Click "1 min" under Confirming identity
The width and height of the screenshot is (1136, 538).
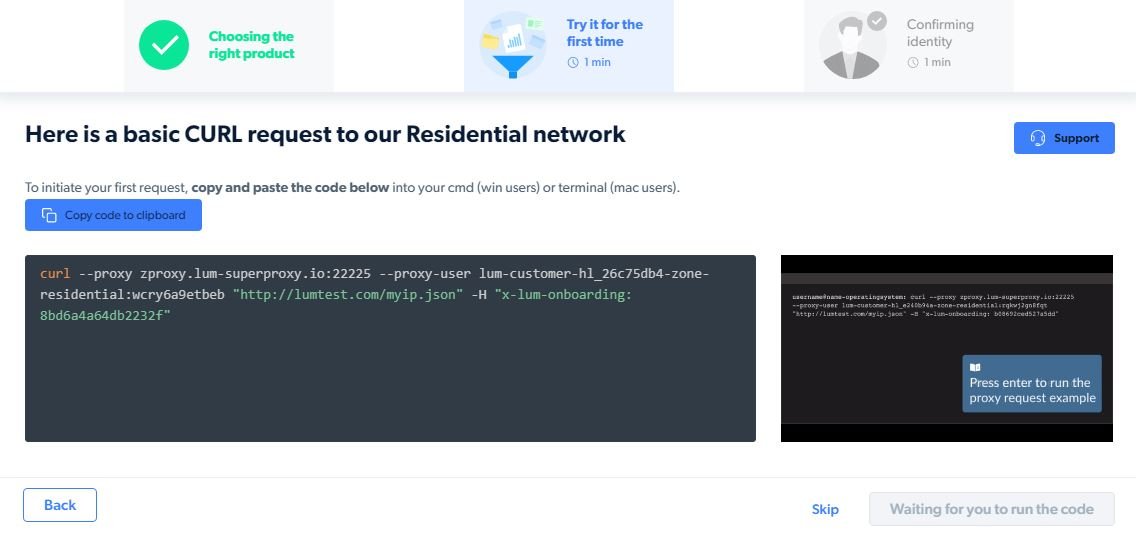pyautogui.click(x=937, y=62)
